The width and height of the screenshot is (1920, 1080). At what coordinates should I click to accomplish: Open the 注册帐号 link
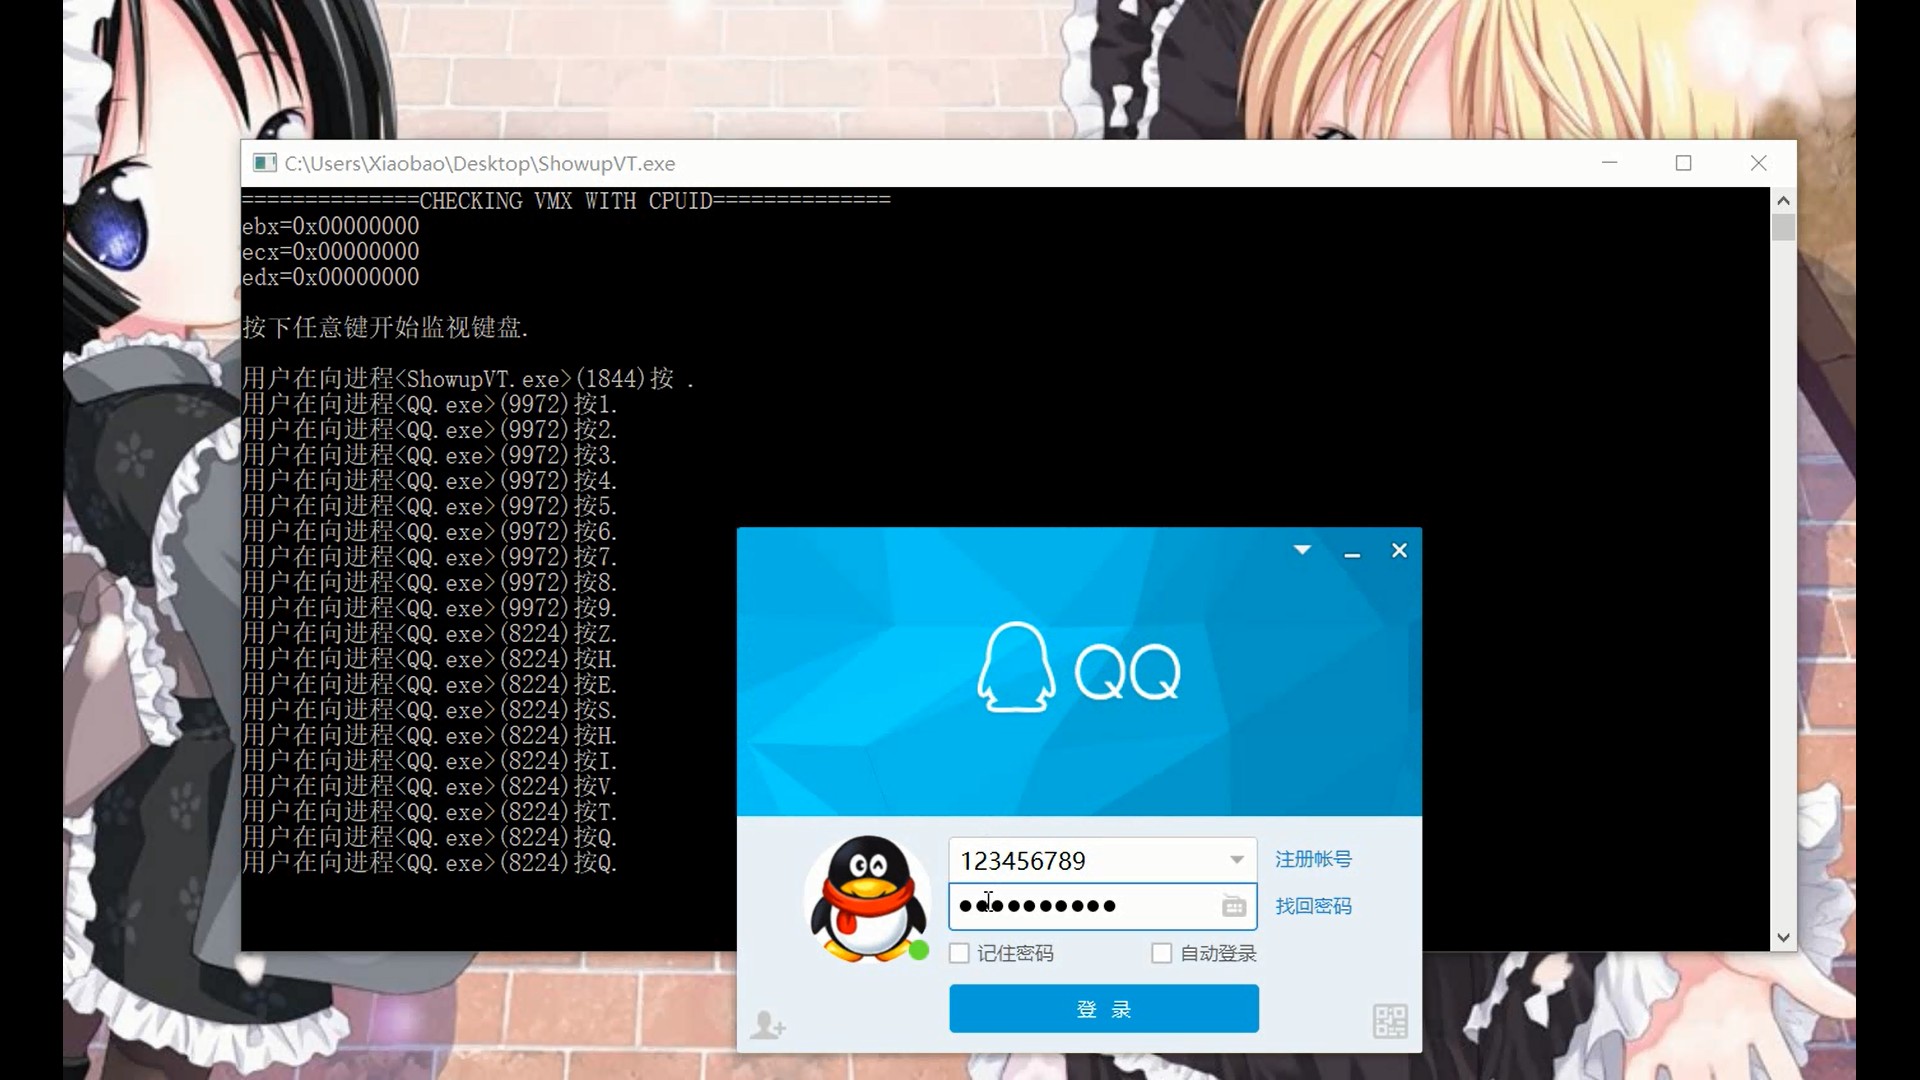point(1313,859)
